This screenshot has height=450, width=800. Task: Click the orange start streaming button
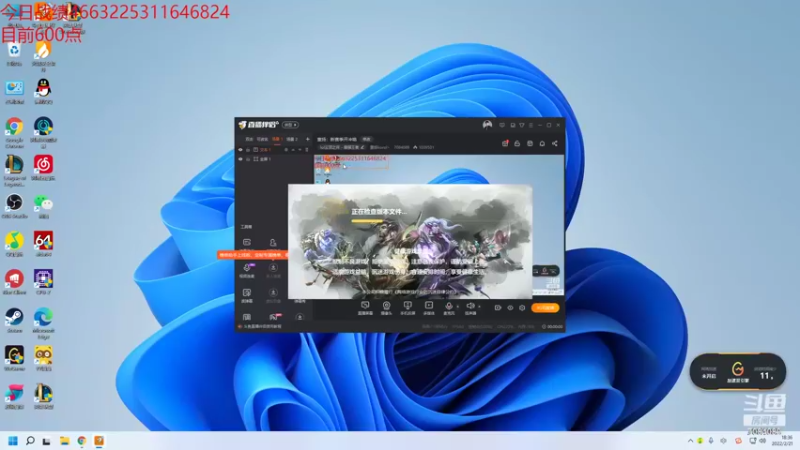[x=545, y=308]
